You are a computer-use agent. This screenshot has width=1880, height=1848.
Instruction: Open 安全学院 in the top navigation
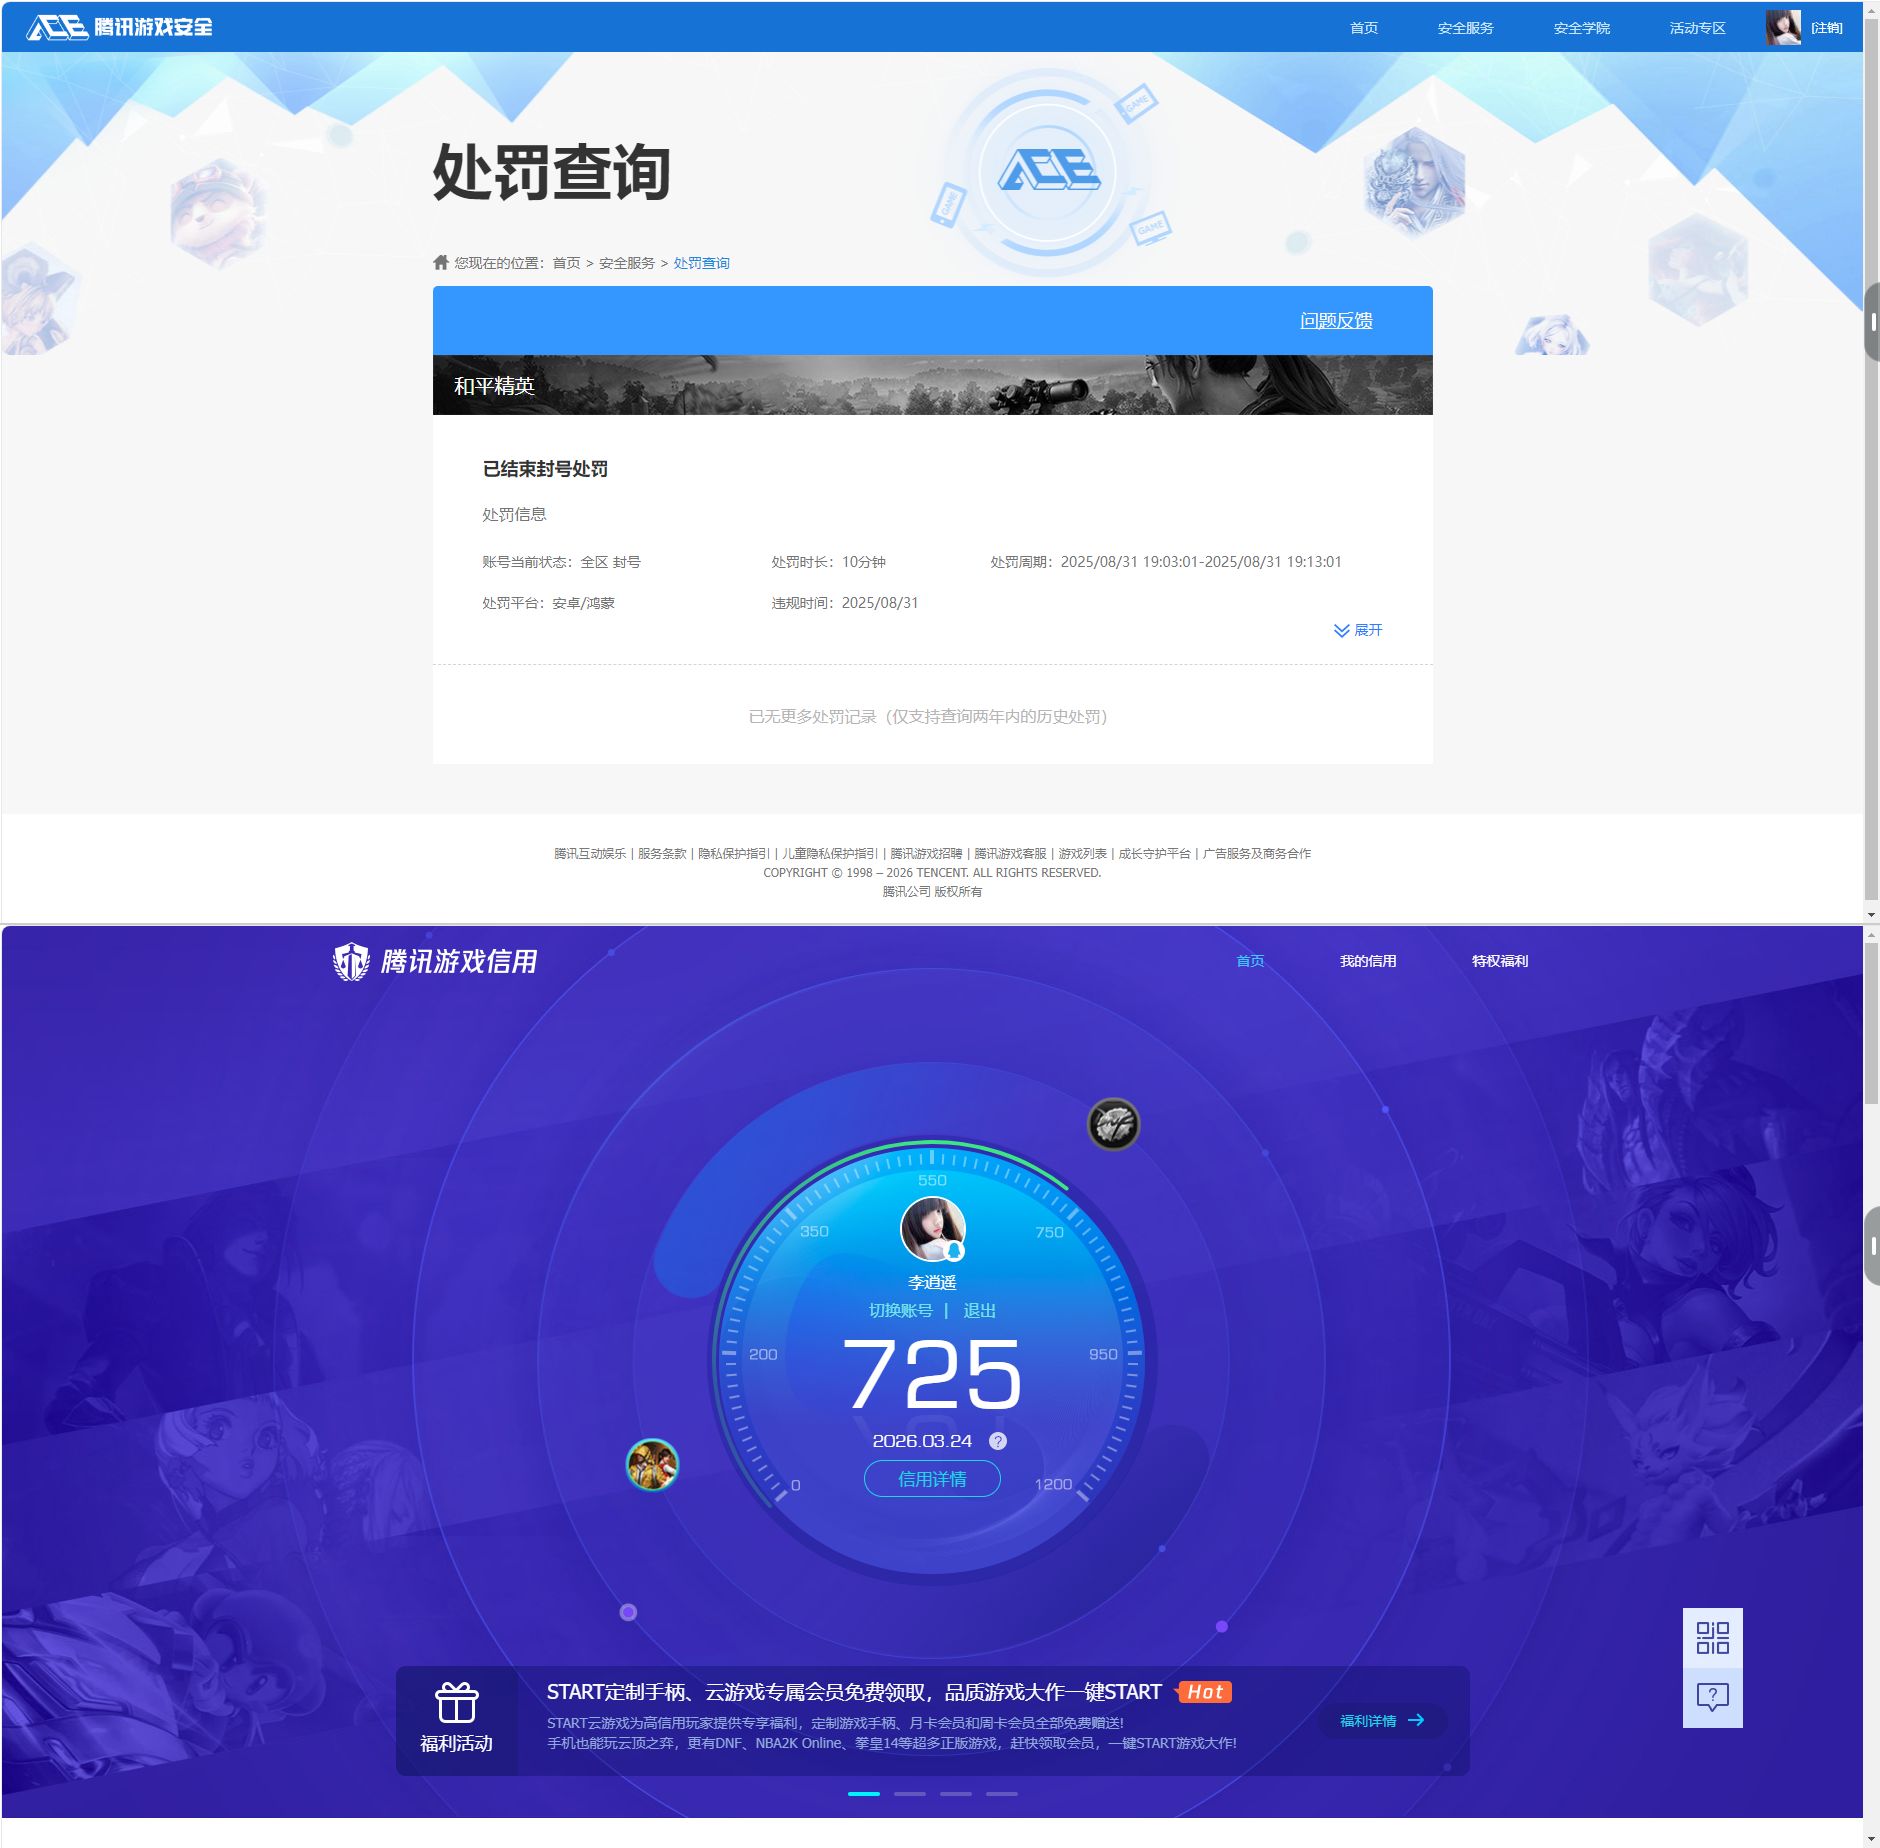pos(1580,27)
